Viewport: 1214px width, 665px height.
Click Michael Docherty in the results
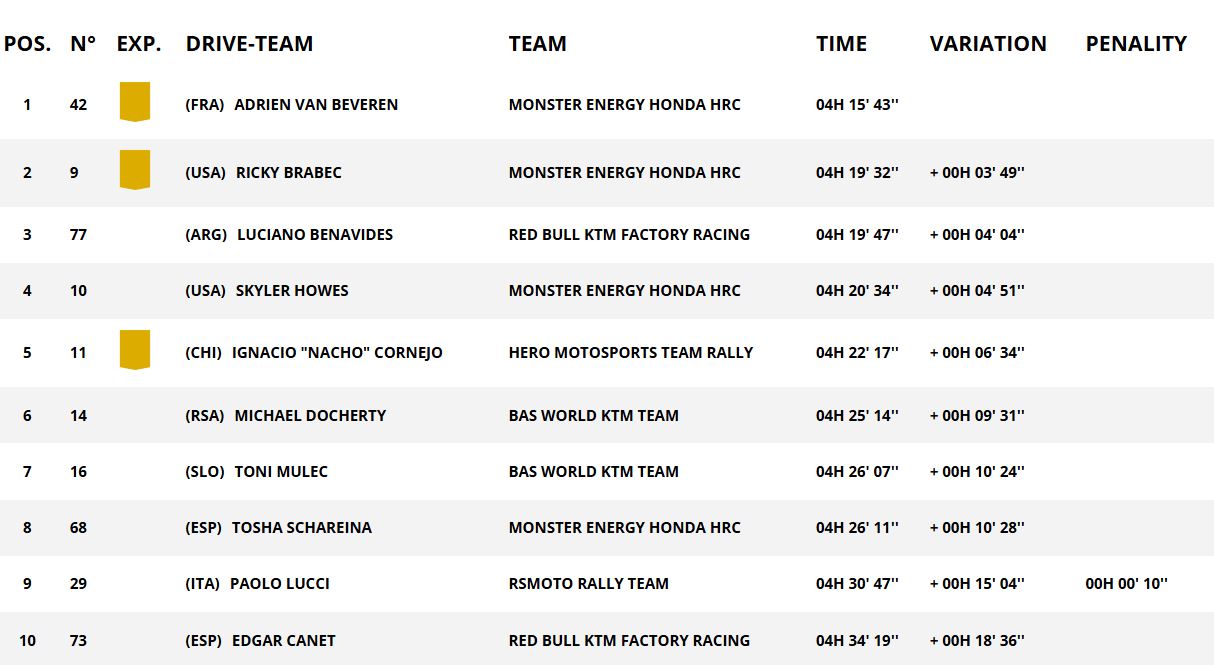click(x=310, y=416)
